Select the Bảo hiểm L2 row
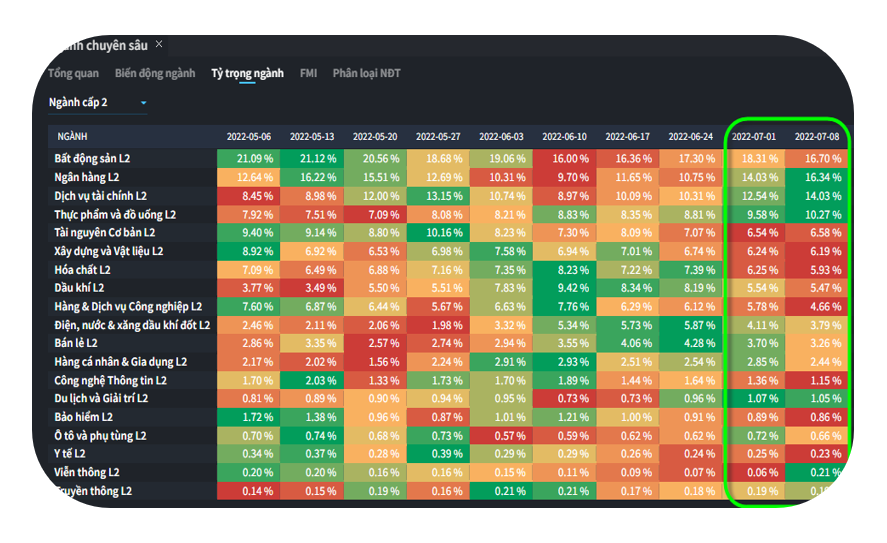 pyautogui.click(x=83, y=417)
